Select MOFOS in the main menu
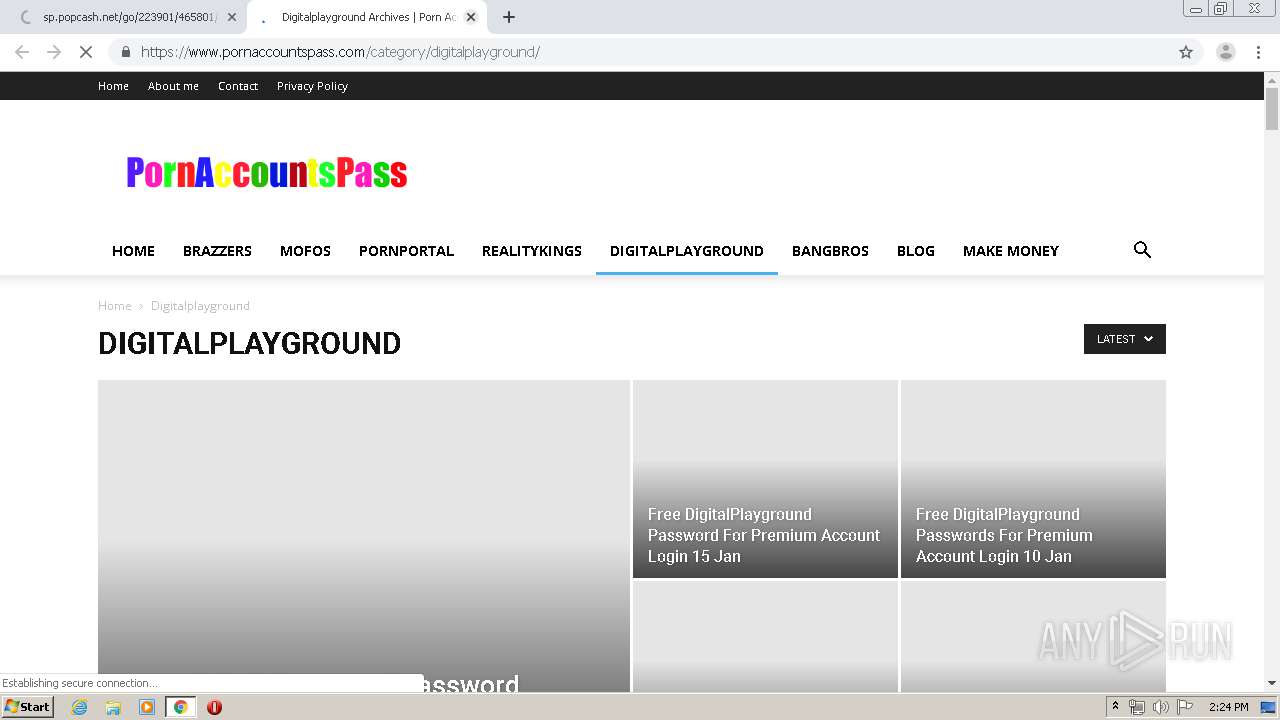Image resolution: width=1280 pixels, height=720 pixels. [x=305, y=251]
